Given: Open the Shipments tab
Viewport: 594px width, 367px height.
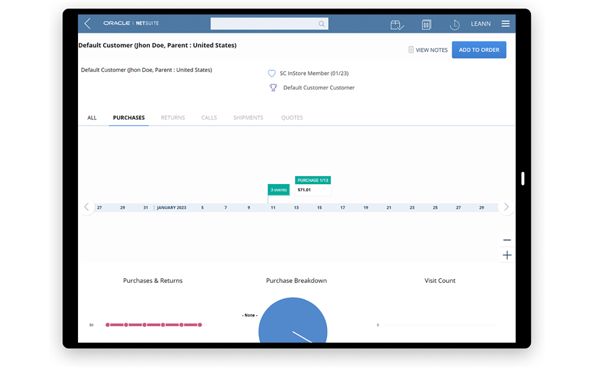Looking at the screenshot, I should coord(248,118).
